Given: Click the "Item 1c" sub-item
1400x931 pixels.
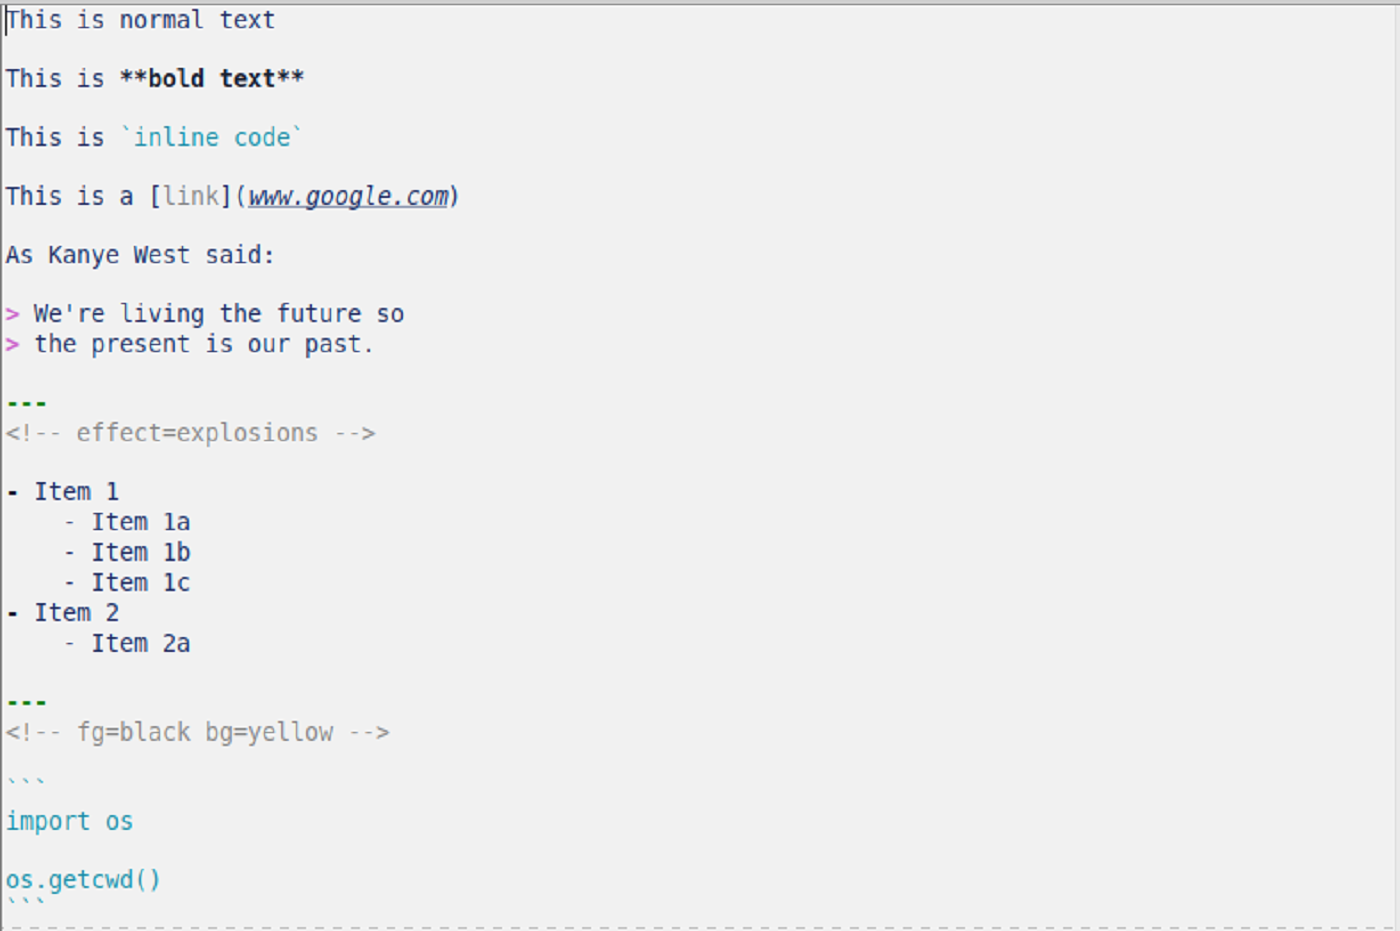Looking at the screenshot, I should [x=140, y=583].
